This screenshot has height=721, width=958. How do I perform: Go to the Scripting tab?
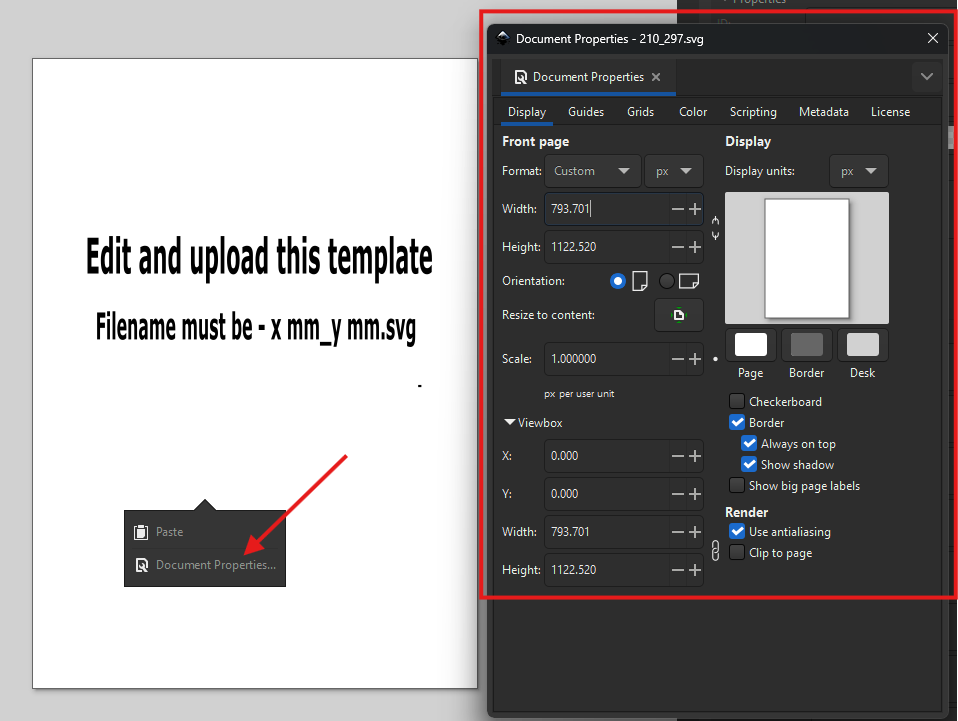(x=753, y=112)
